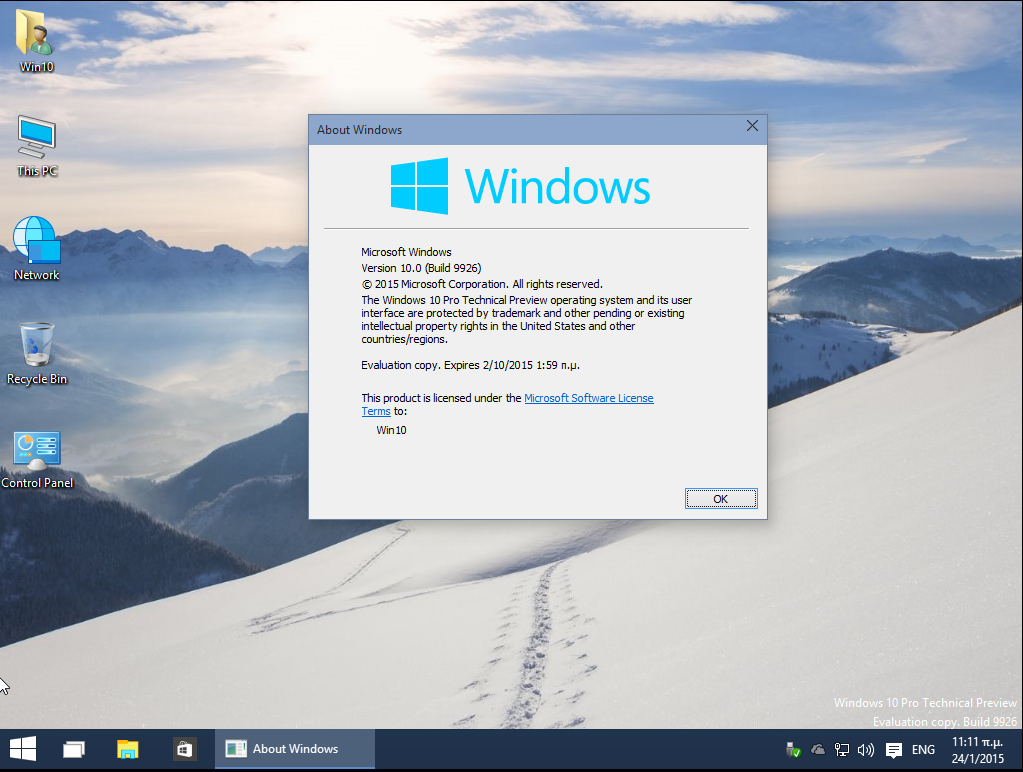This screenshot has width=1023, height=772.
Task: Launch File Explorer from the taskbar
Action: 128,749
